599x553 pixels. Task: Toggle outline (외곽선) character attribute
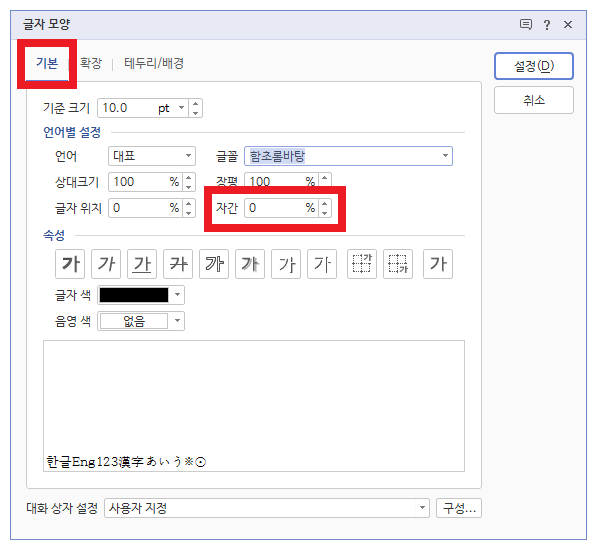click(x=214, y=264)
